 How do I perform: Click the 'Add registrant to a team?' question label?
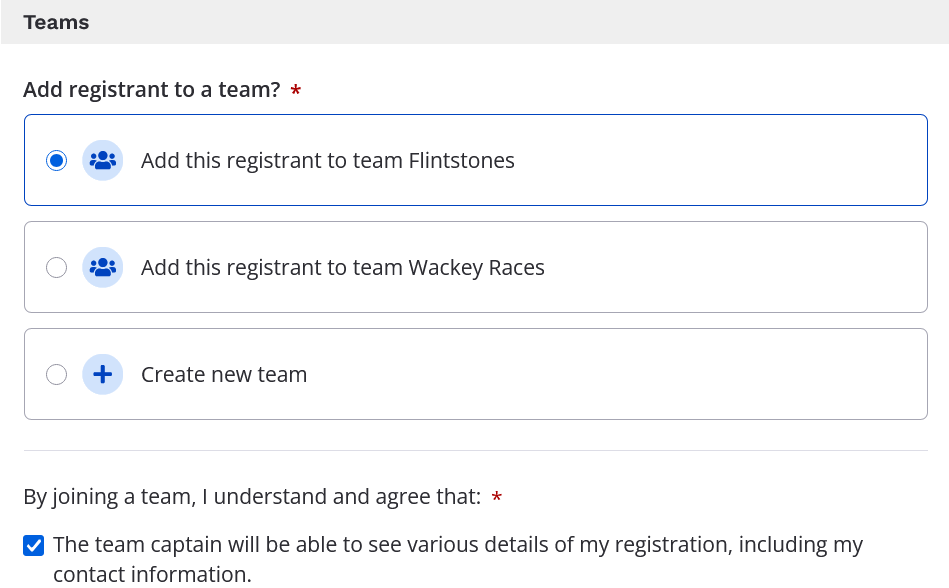coord(151,90)
